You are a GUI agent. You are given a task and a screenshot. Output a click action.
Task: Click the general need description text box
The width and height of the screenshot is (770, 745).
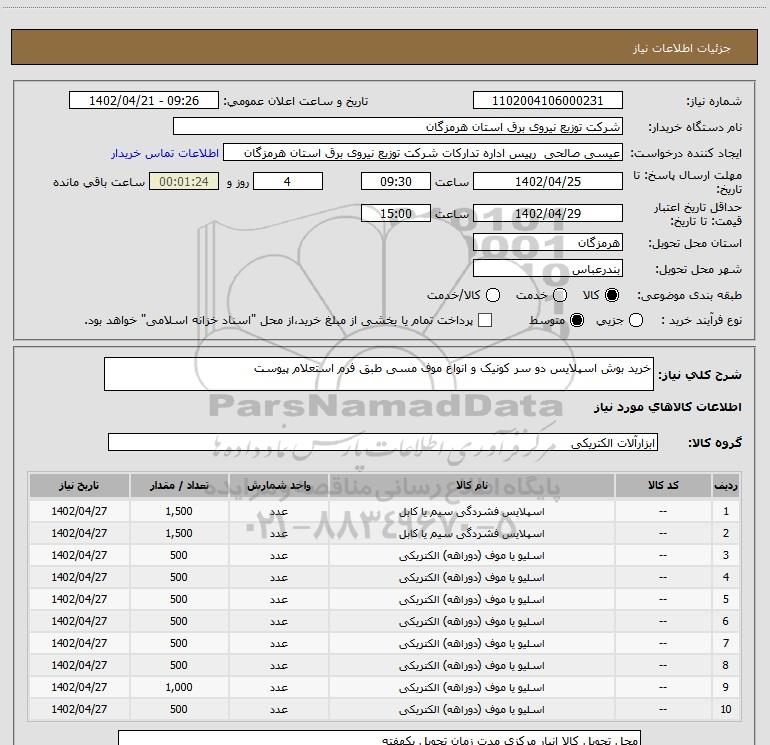[x=379, y=374]
